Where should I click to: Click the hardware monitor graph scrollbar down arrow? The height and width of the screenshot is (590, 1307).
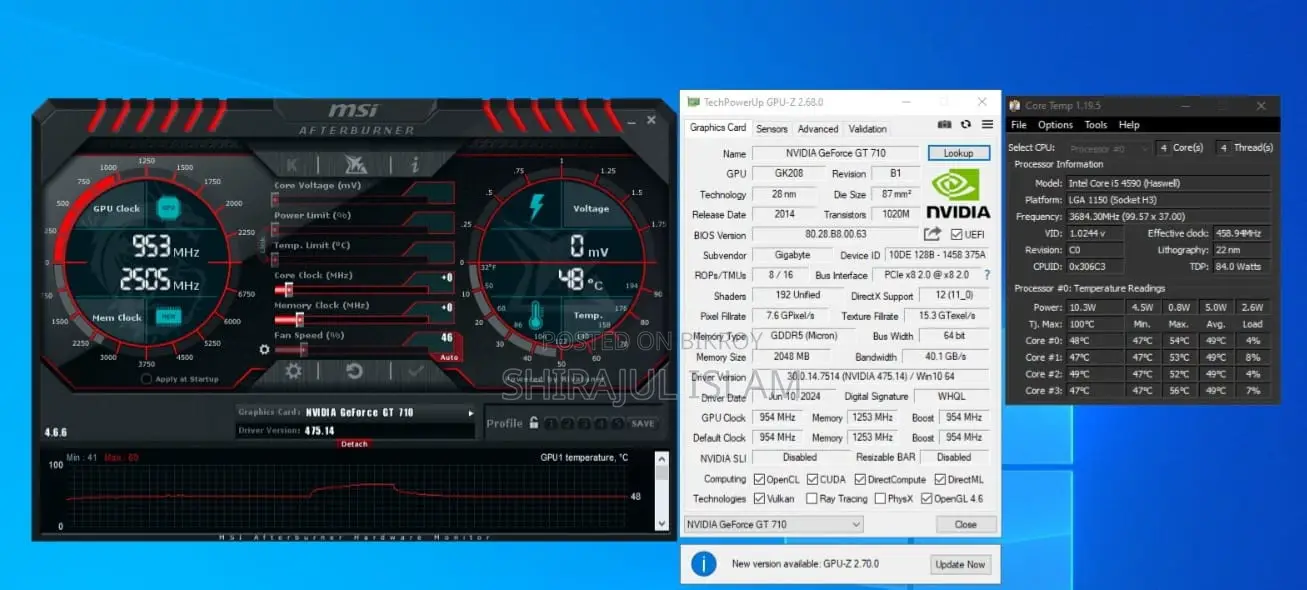point(660,522)
